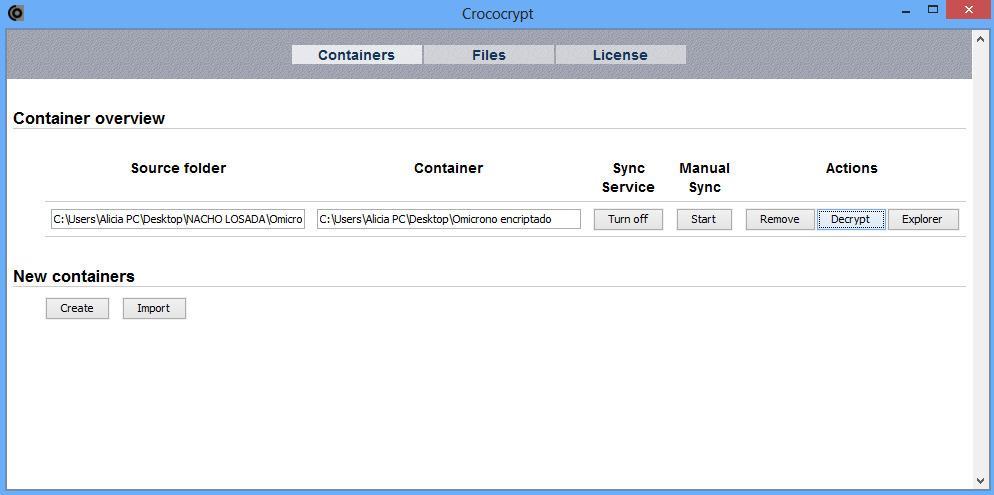The width and height of the screenshot is (994, 495).
Task: Click the Source folder path field
Action: click(x=178, y=219)
